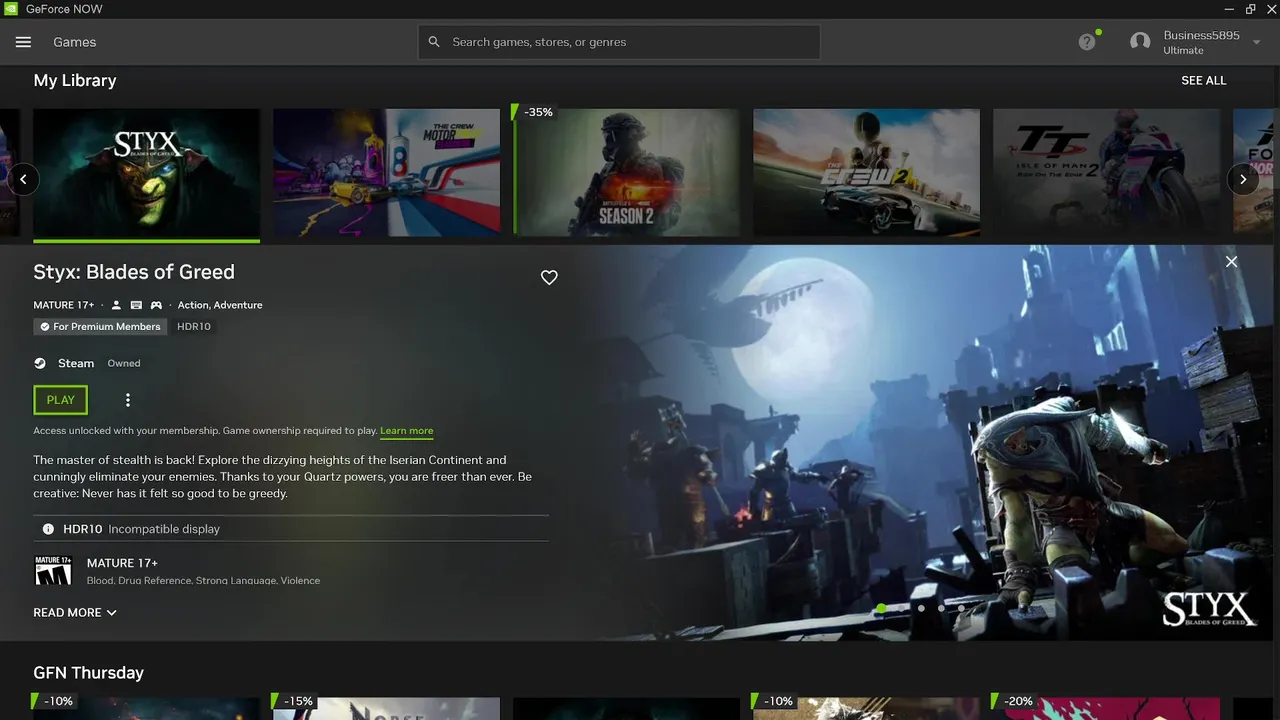The image size is (1280, 720).
Task: Click the user profile avatar icon
Action: pyautogui.click(x=1140, y=42)
